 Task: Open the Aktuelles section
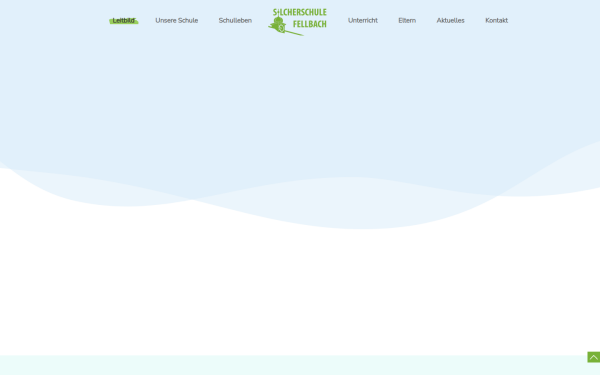[450, 21]
